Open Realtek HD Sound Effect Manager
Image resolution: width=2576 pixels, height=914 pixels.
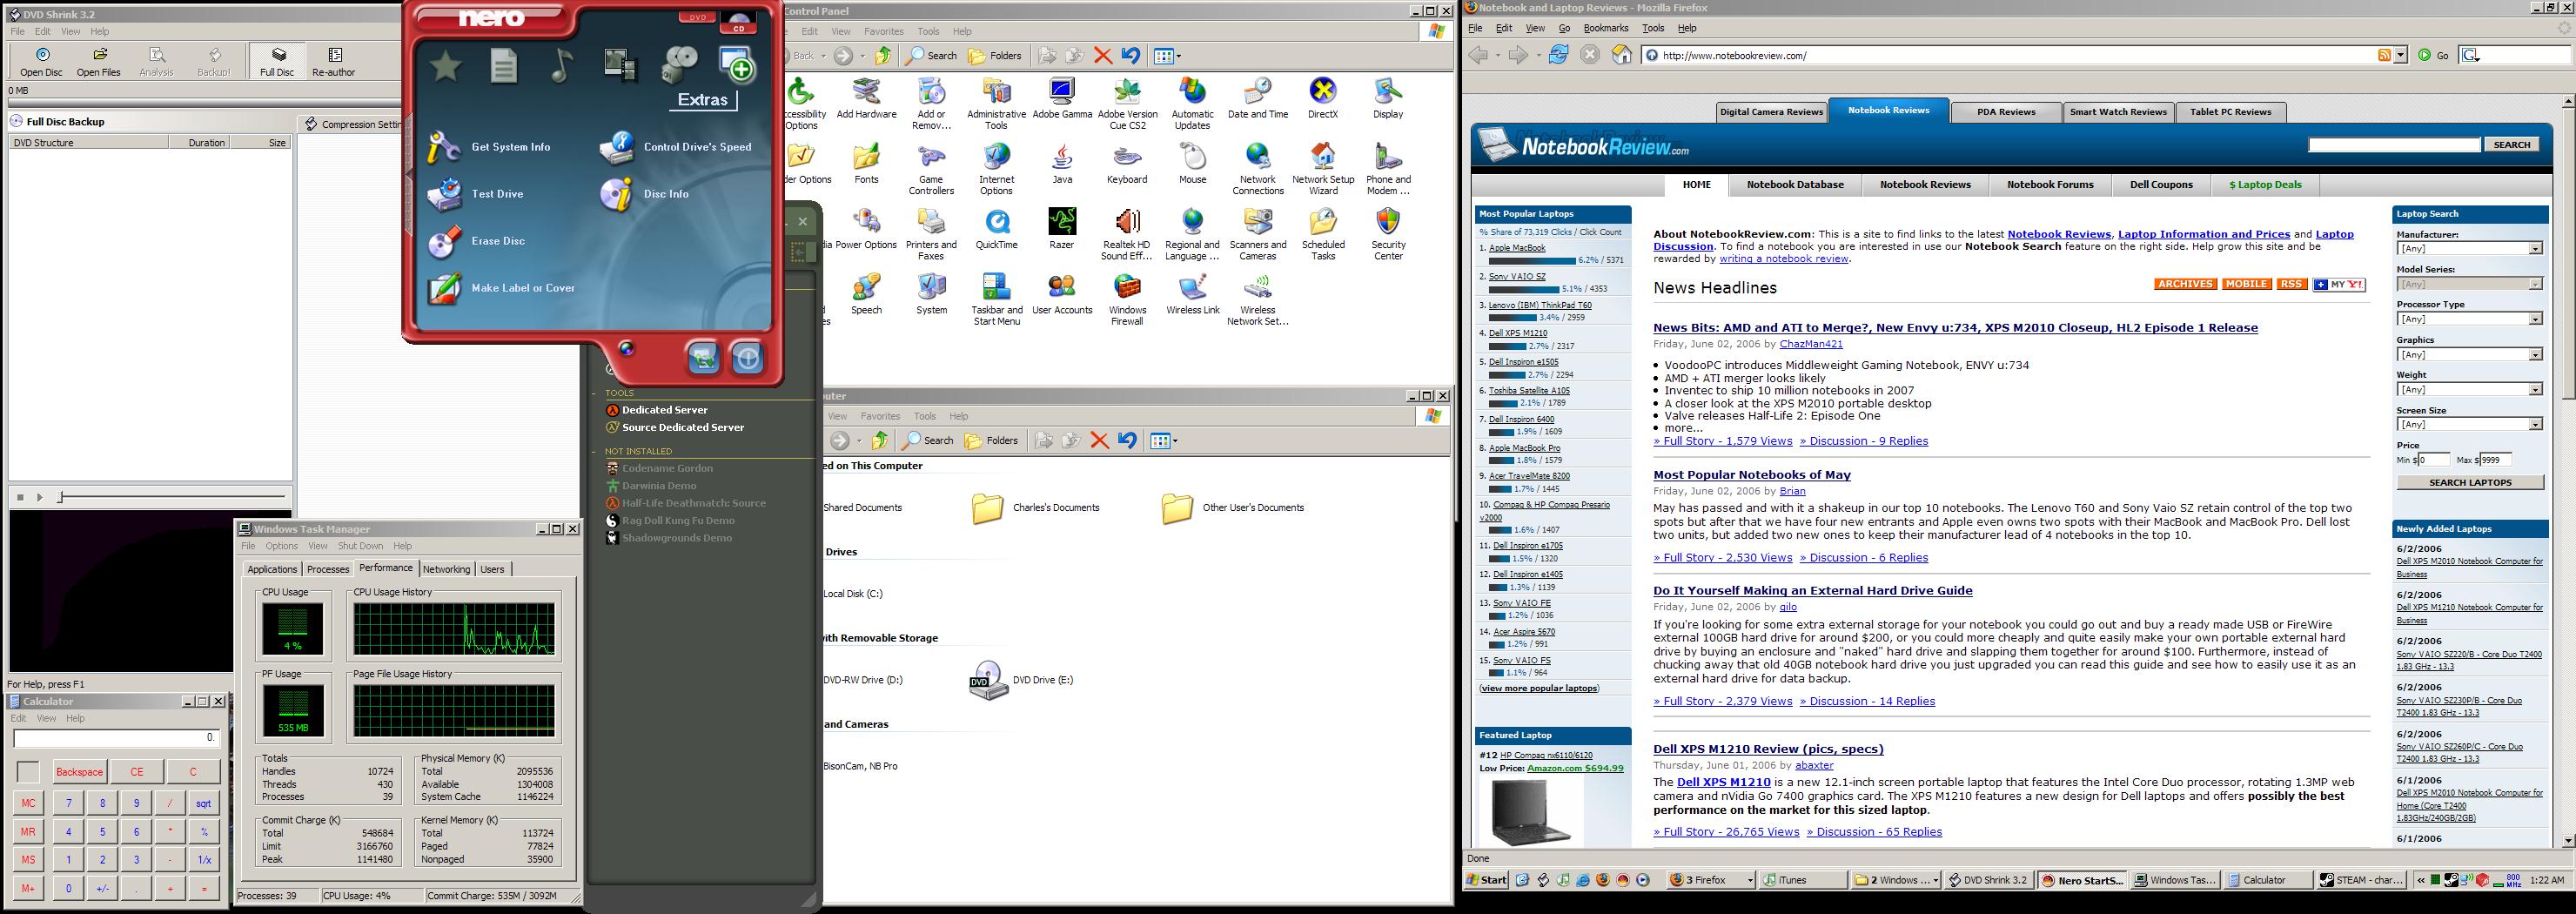coord(1127,235)
